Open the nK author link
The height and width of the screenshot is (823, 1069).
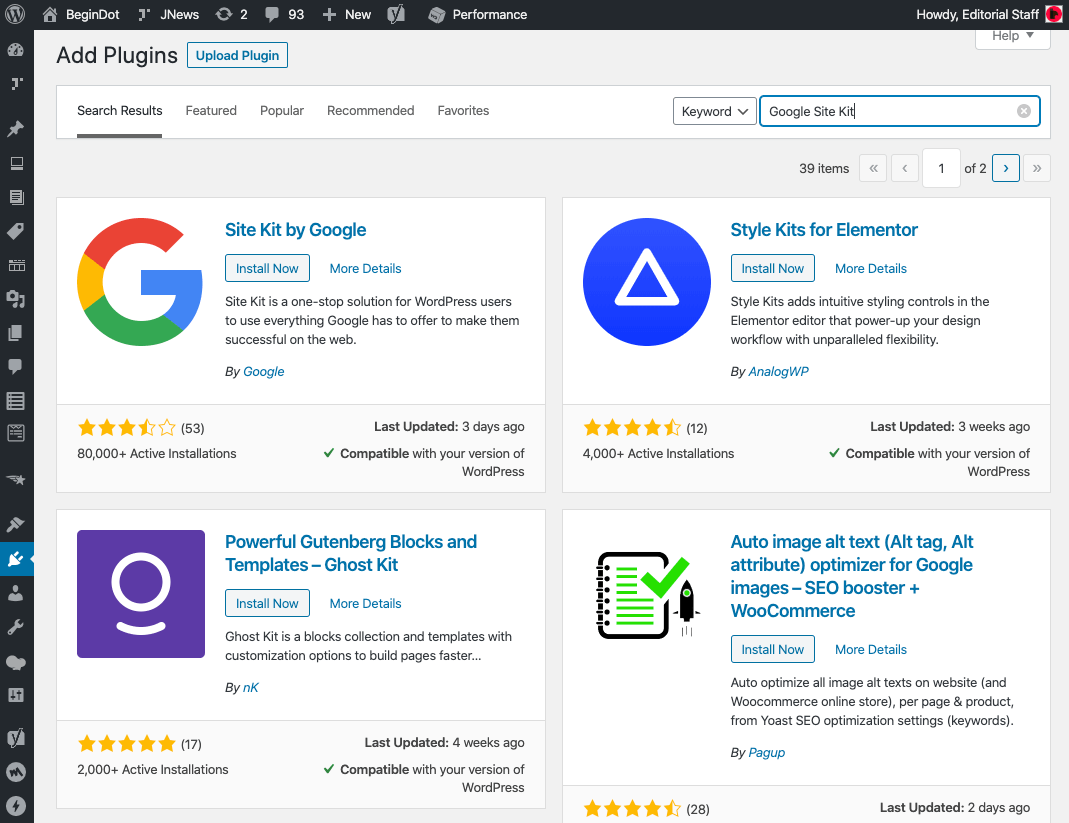[x=251, y=687]
